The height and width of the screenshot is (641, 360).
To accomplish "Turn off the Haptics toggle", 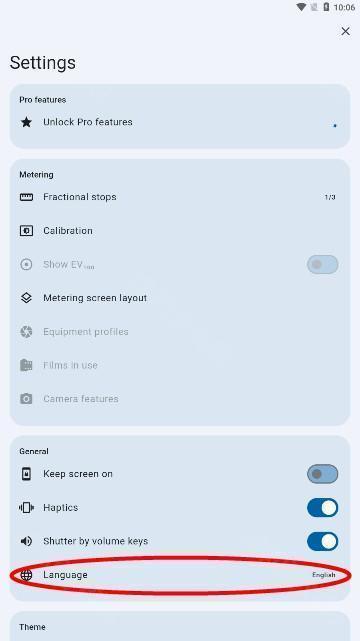I will [x=322, y=508].
